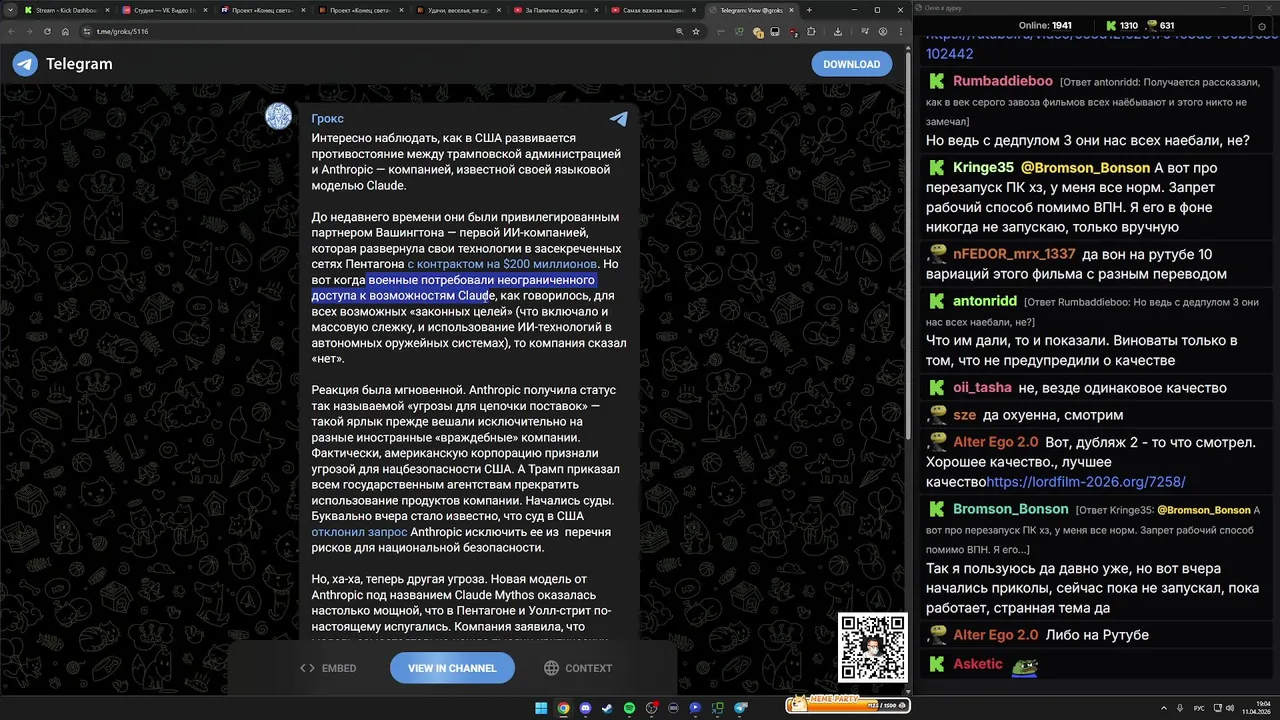Click the @Bromson_Bonson mention in Kringe35's message
Image resolution: width=1280 pixels, height=720 pixels.
(1085, 168)
